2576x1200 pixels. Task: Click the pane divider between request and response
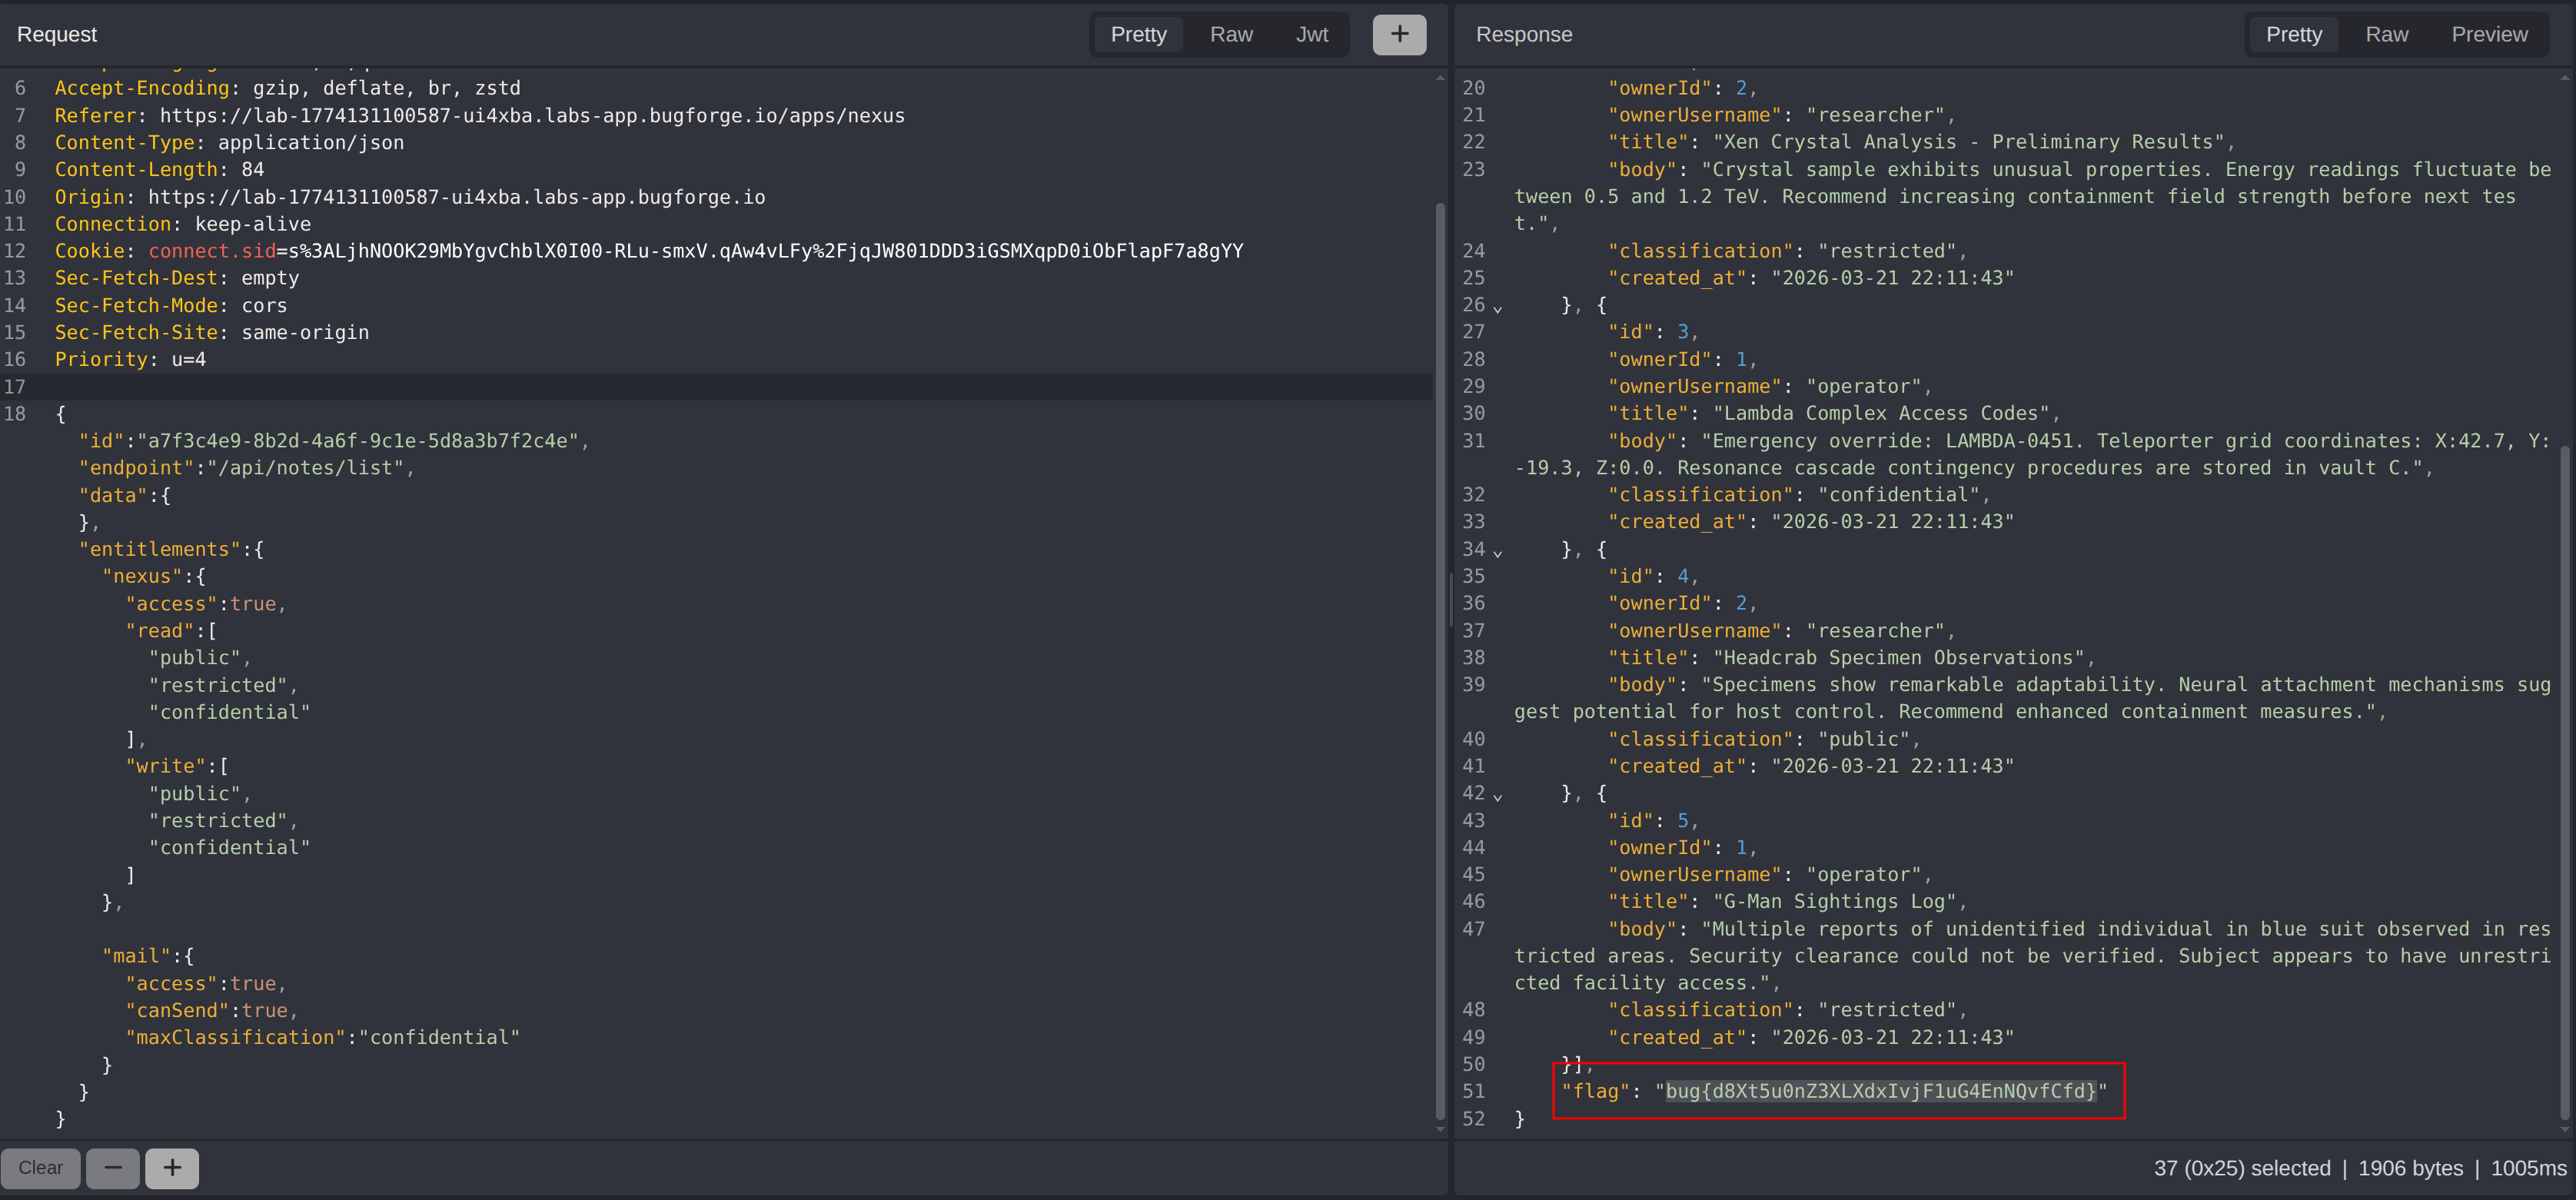click(x=1450, y=600)
